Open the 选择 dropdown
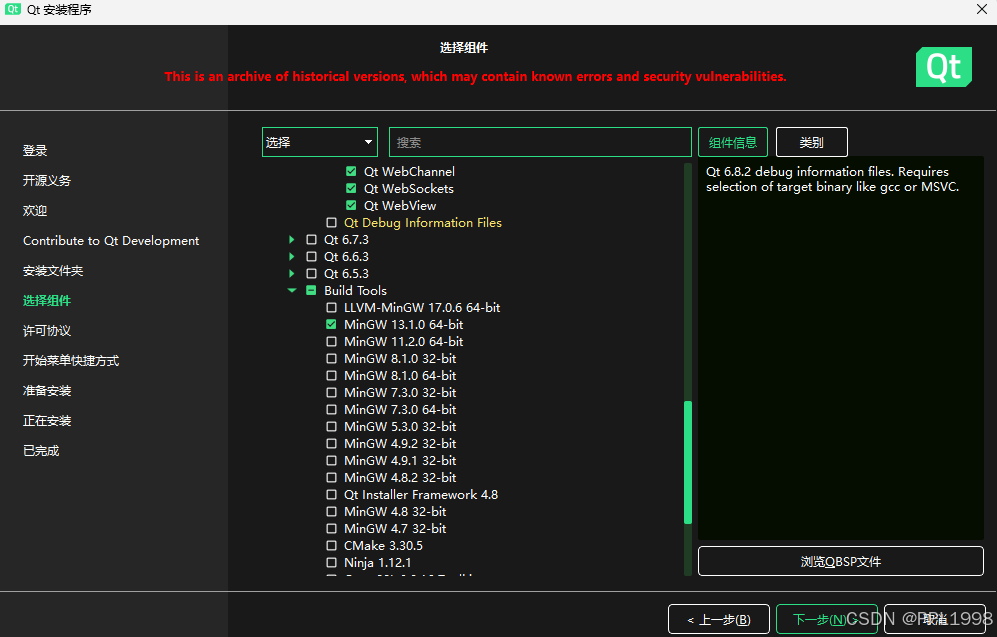Image resolution: width=997 pixels, height=637 pixels. pos(320,142)
